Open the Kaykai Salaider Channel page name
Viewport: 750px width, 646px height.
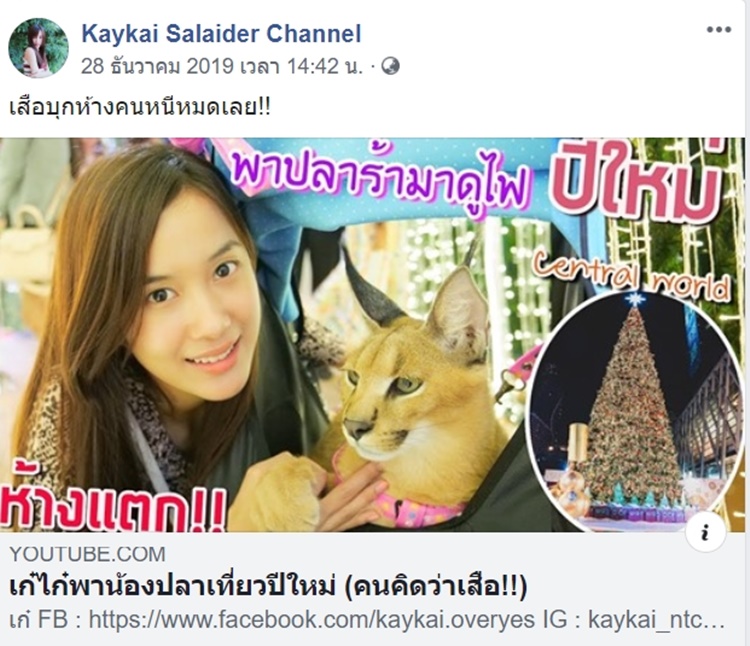point(221,33)
